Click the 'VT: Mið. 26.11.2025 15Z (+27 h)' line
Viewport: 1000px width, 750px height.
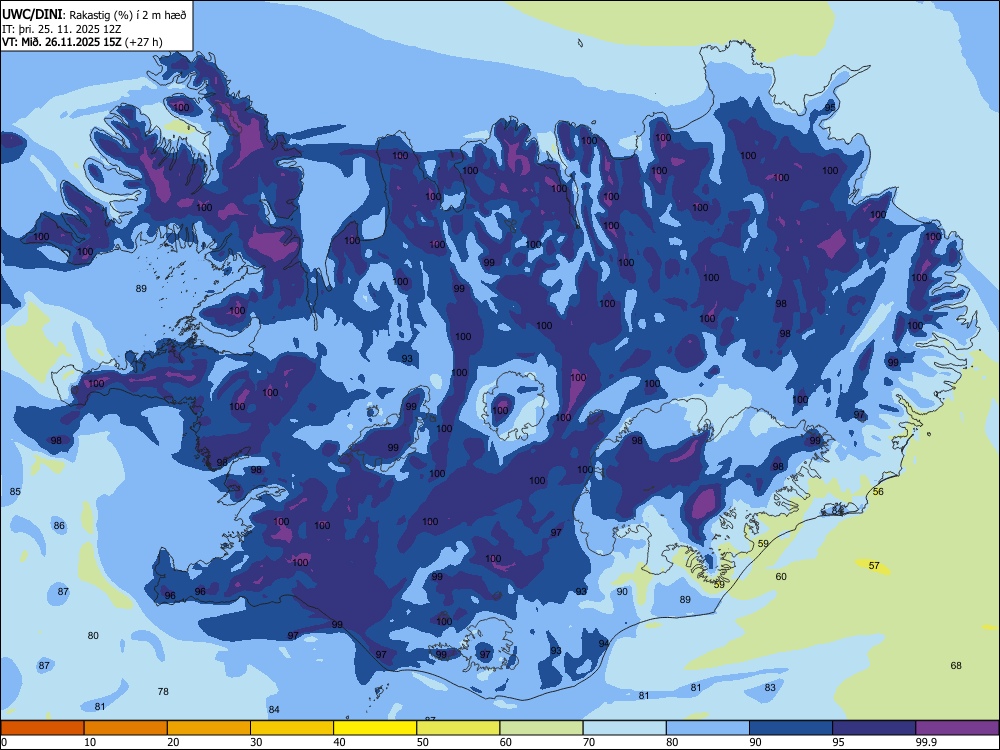point(82,42)
